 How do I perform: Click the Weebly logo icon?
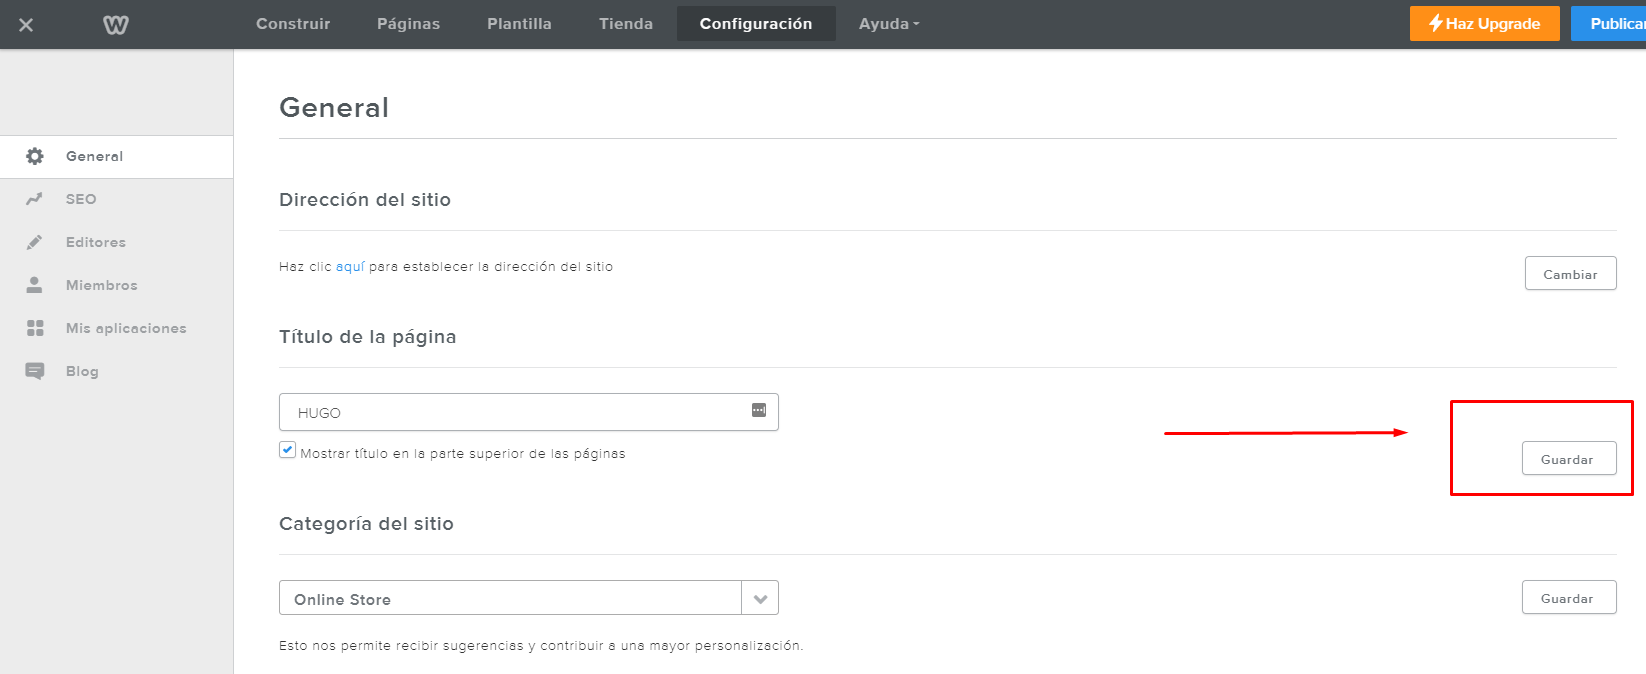[x=116, y=24]
